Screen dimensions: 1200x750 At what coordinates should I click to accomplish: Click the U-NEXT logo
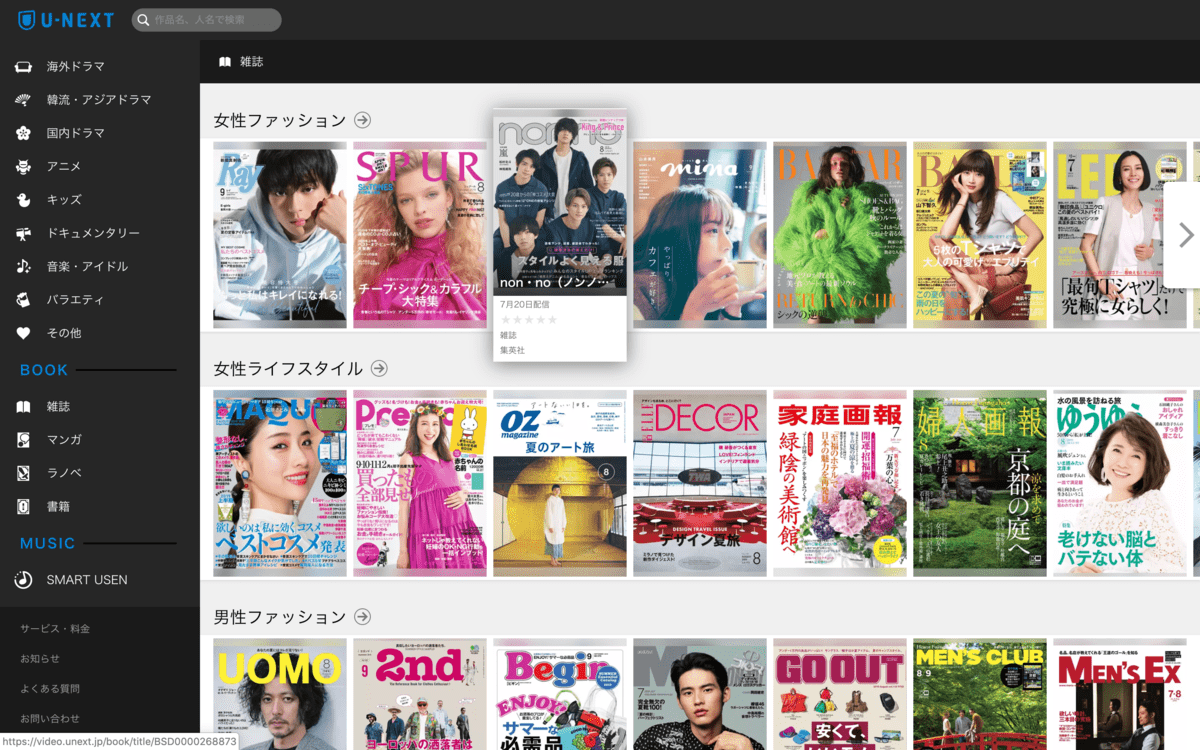(66, 20)
